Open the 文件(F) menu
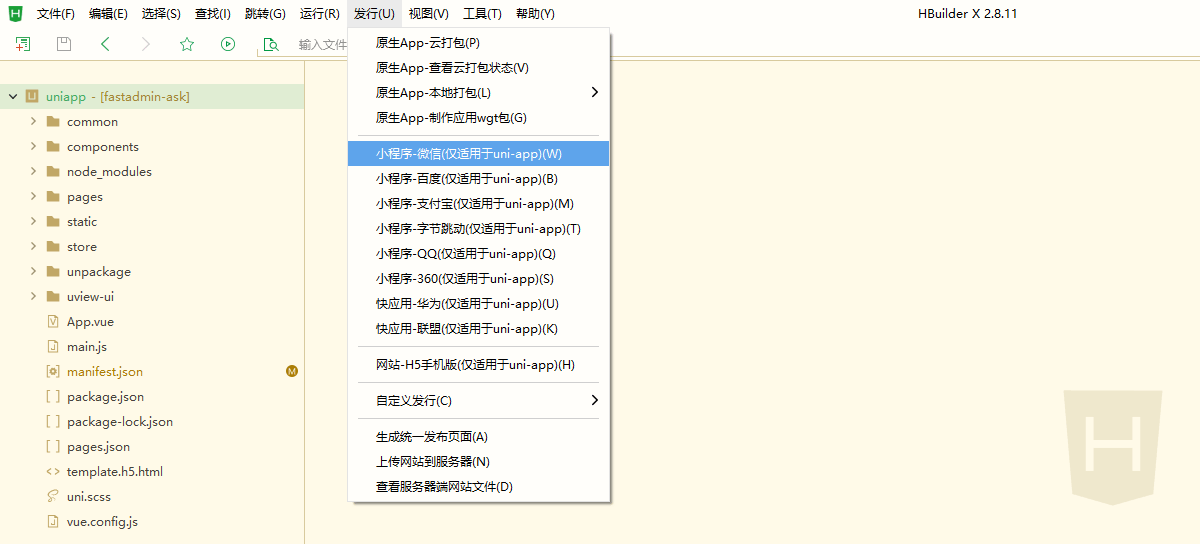The height and width of the screenshot is (544, 1200). click(56, 13)
